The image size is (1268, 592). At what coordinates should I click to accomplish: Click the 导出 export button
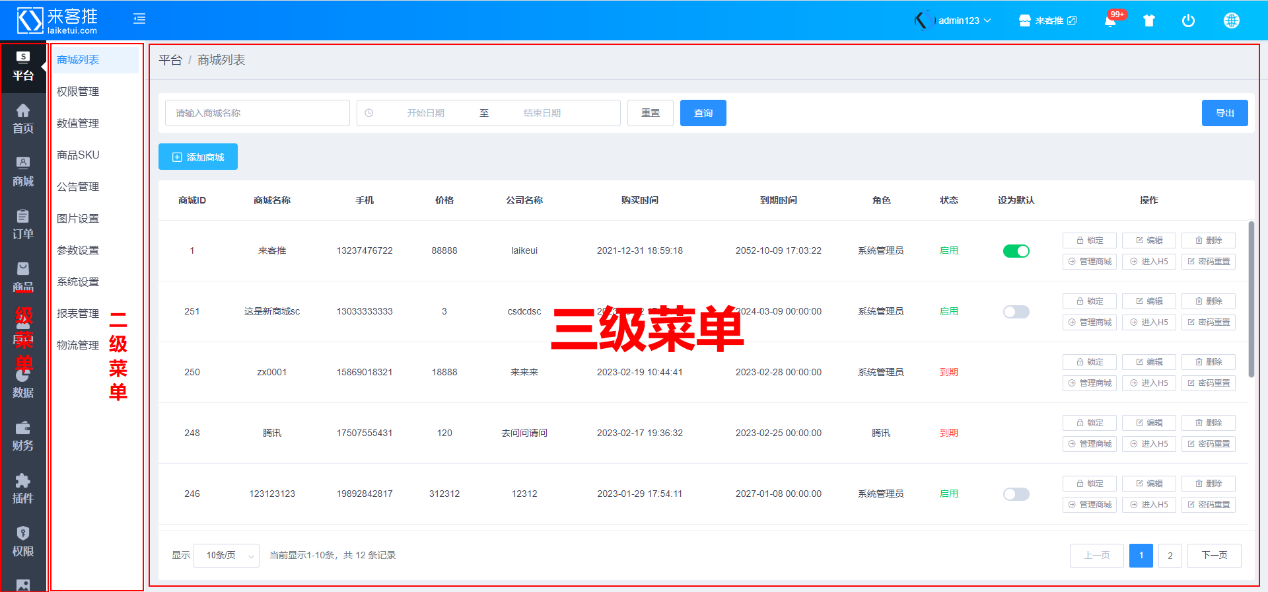coord(1225,113)
